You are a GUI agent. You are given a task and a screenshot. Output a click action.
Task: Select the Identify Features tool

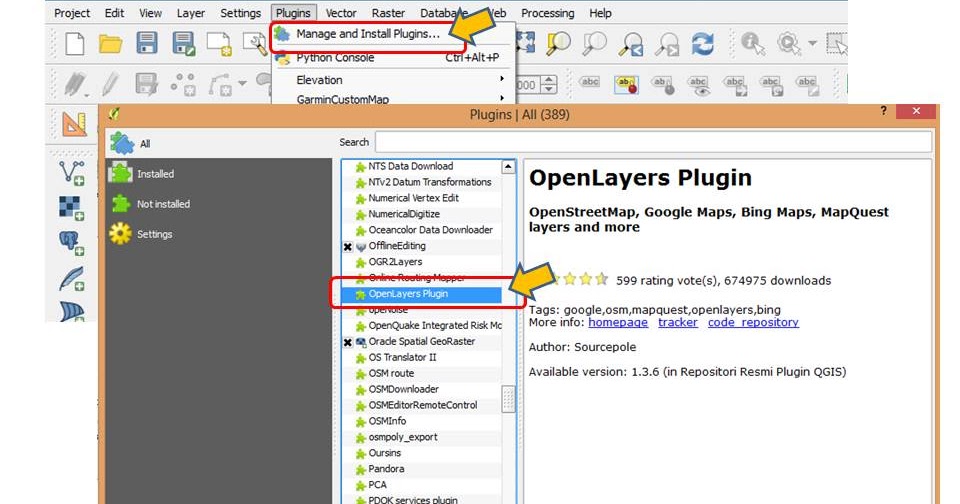click(x=752, y=43)
